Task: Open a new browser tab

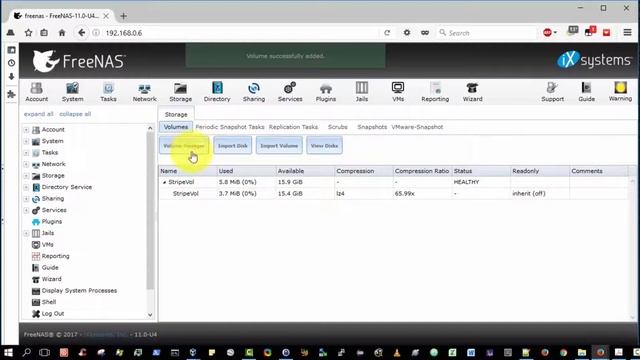Action: (123, 16)
